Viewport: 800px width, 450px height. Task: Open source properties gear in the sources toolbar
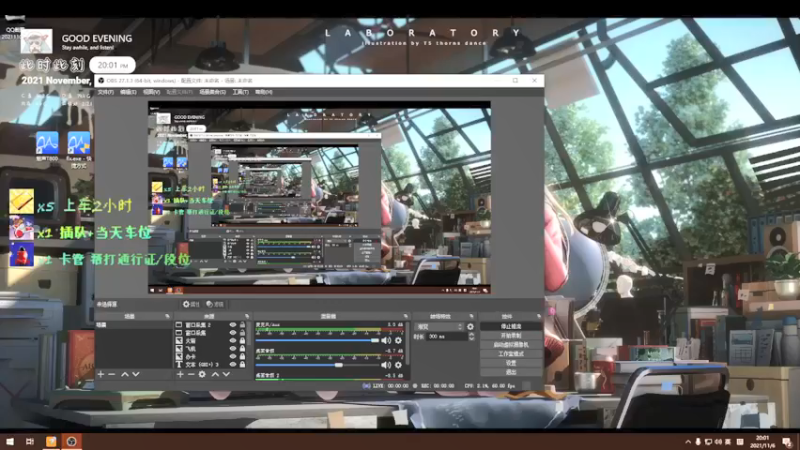202,374
